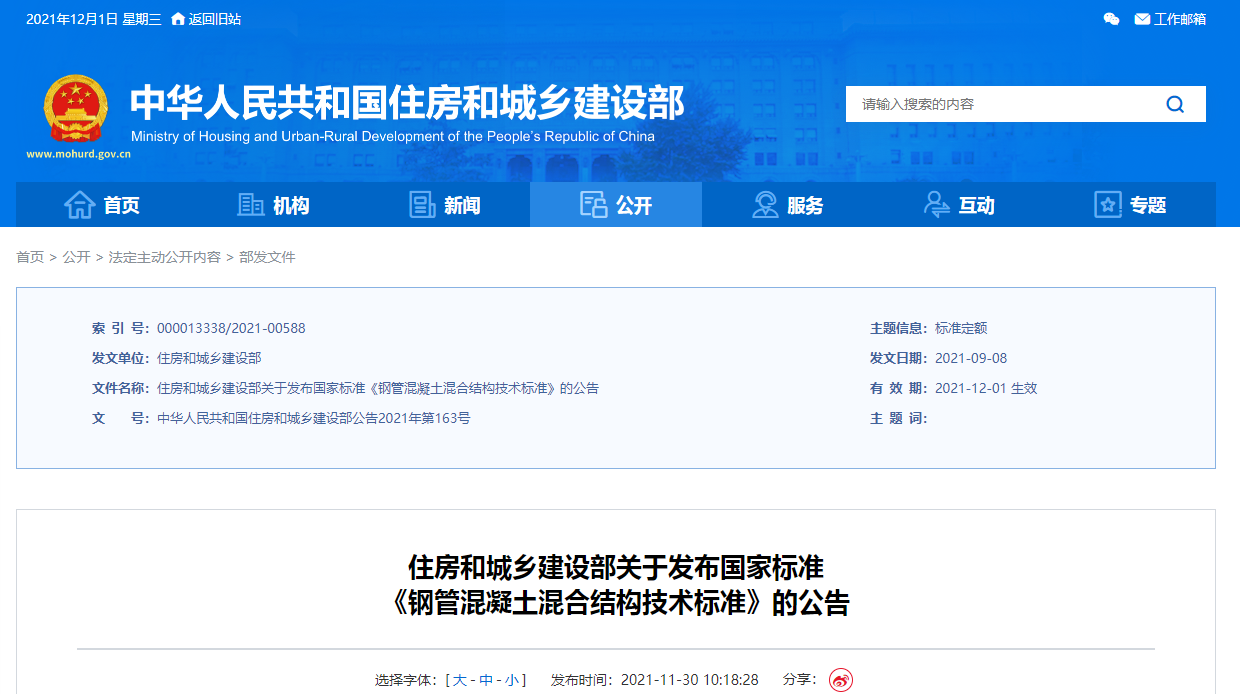This screenshot has height=694, width=1240.
Task: Set font size to 小 (small)
Action: (511, 680)
